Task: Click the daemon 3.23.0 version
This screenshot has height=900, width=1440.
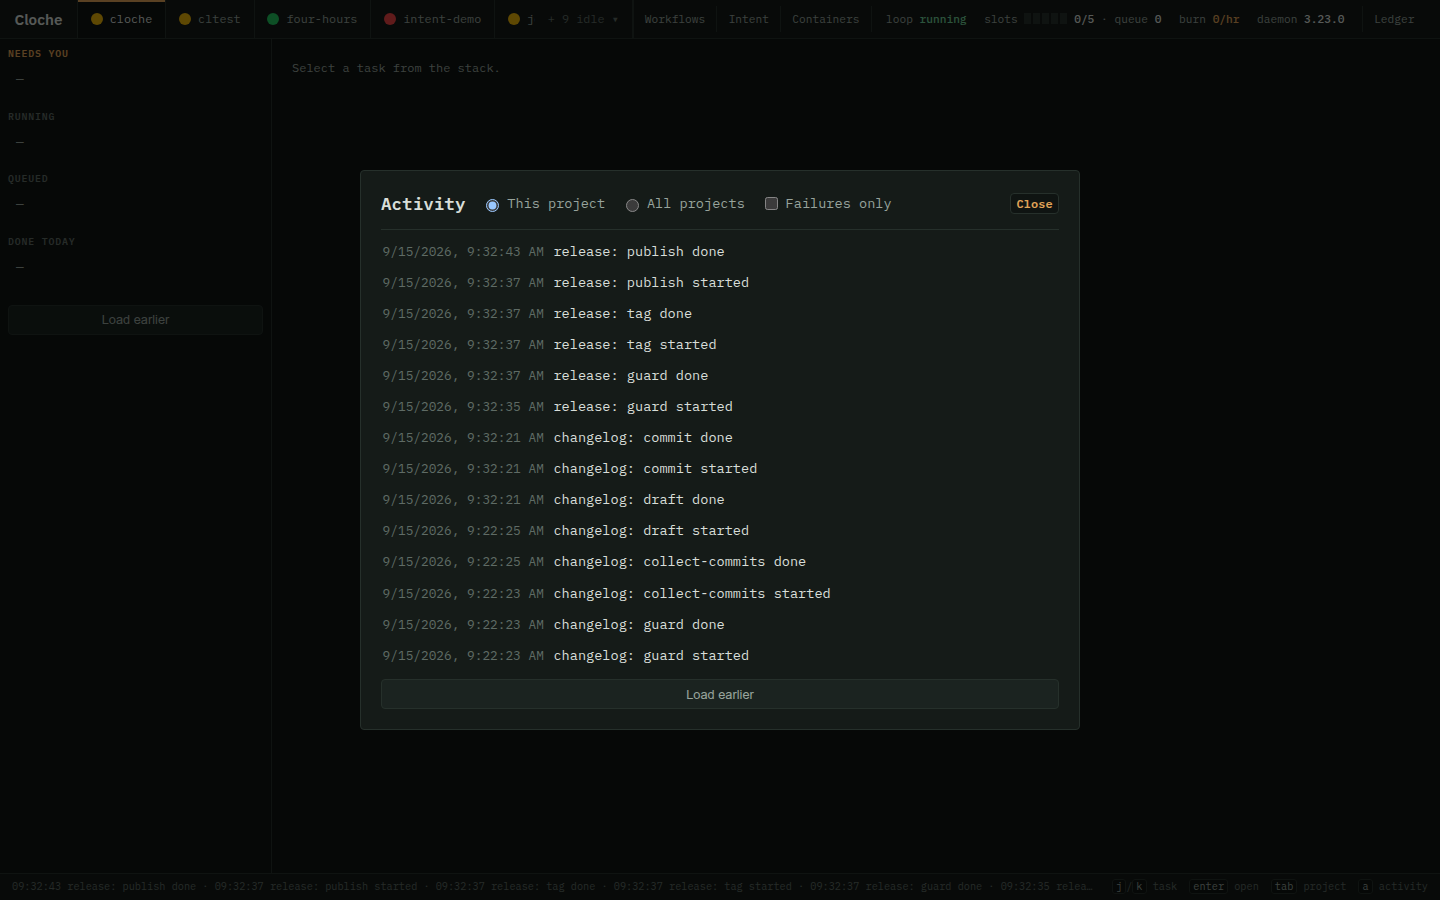Action: point(1300,19)
